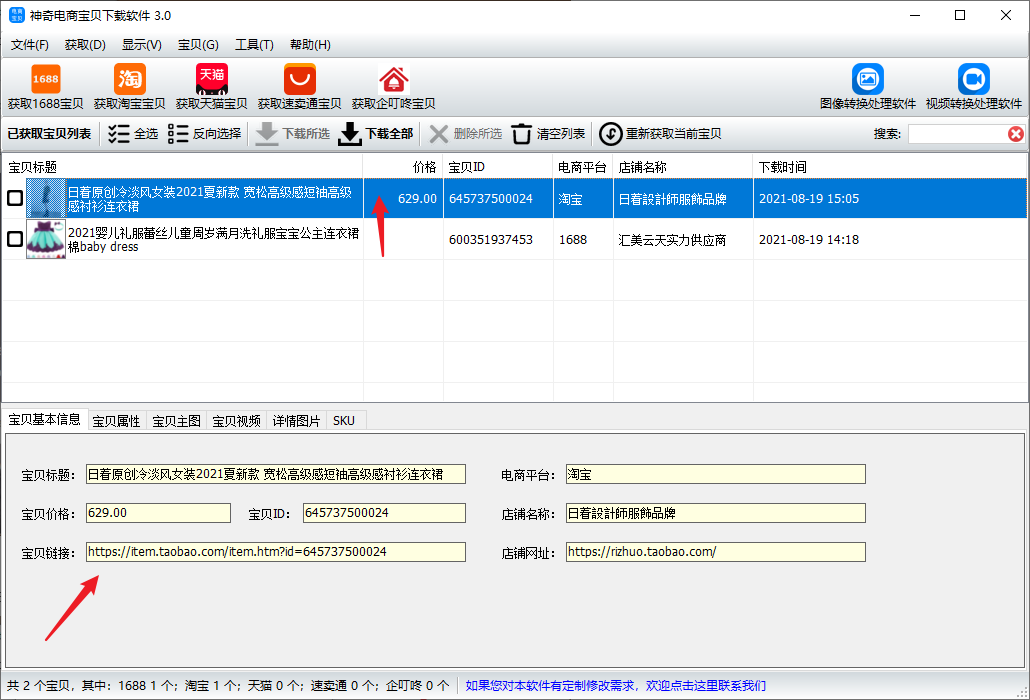Click the 宝贝价格 field showing 629.00

158,513
